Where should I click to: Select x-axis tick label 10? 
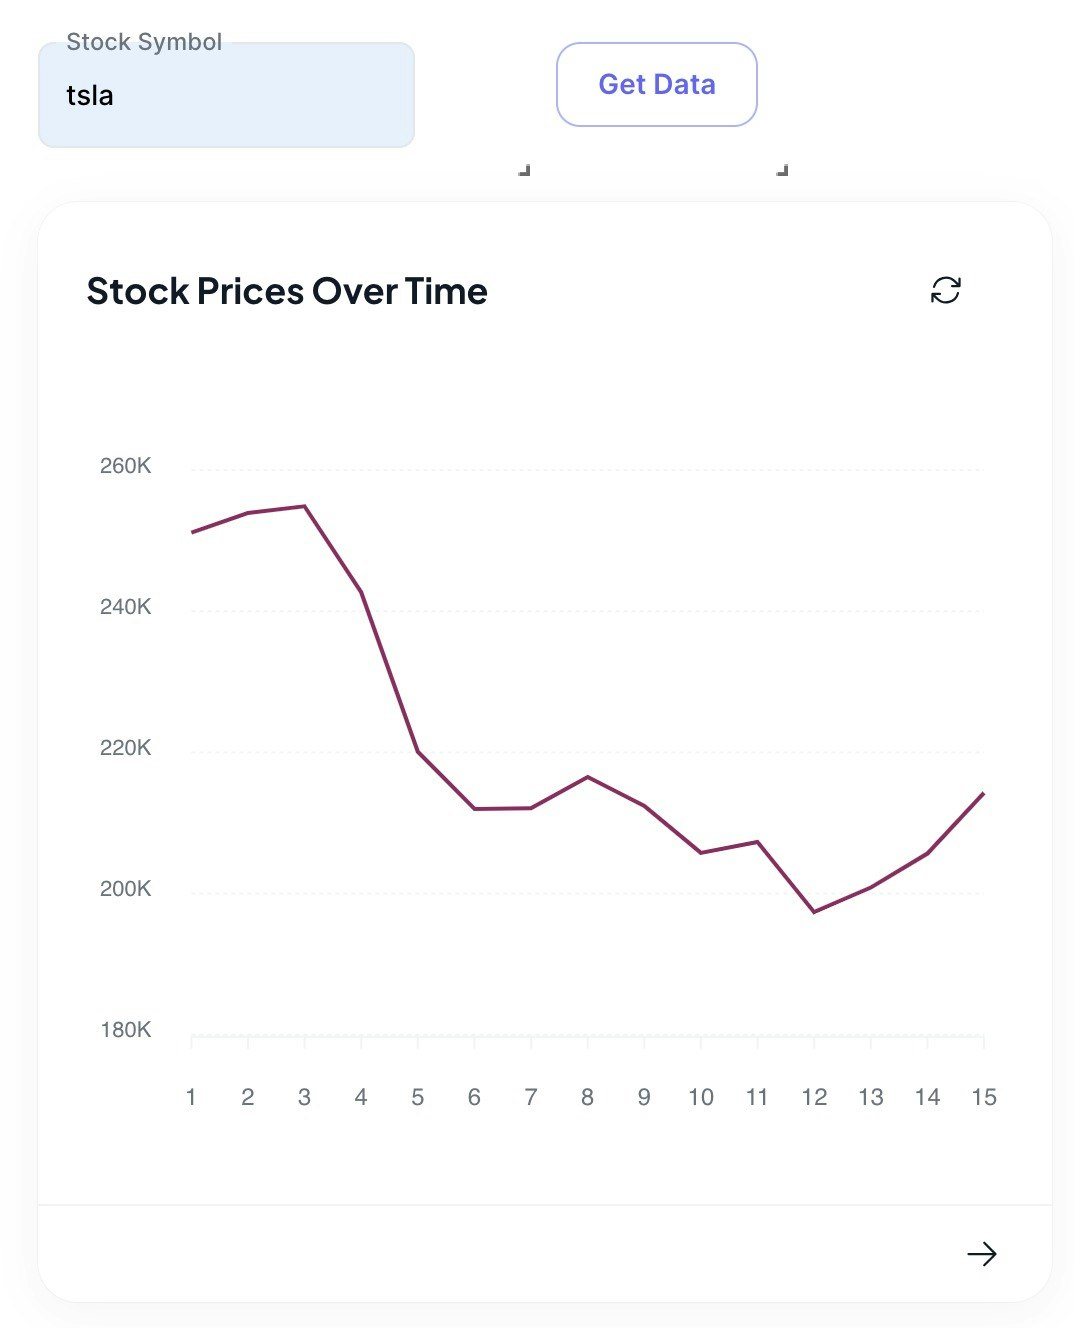[701, 1098]
